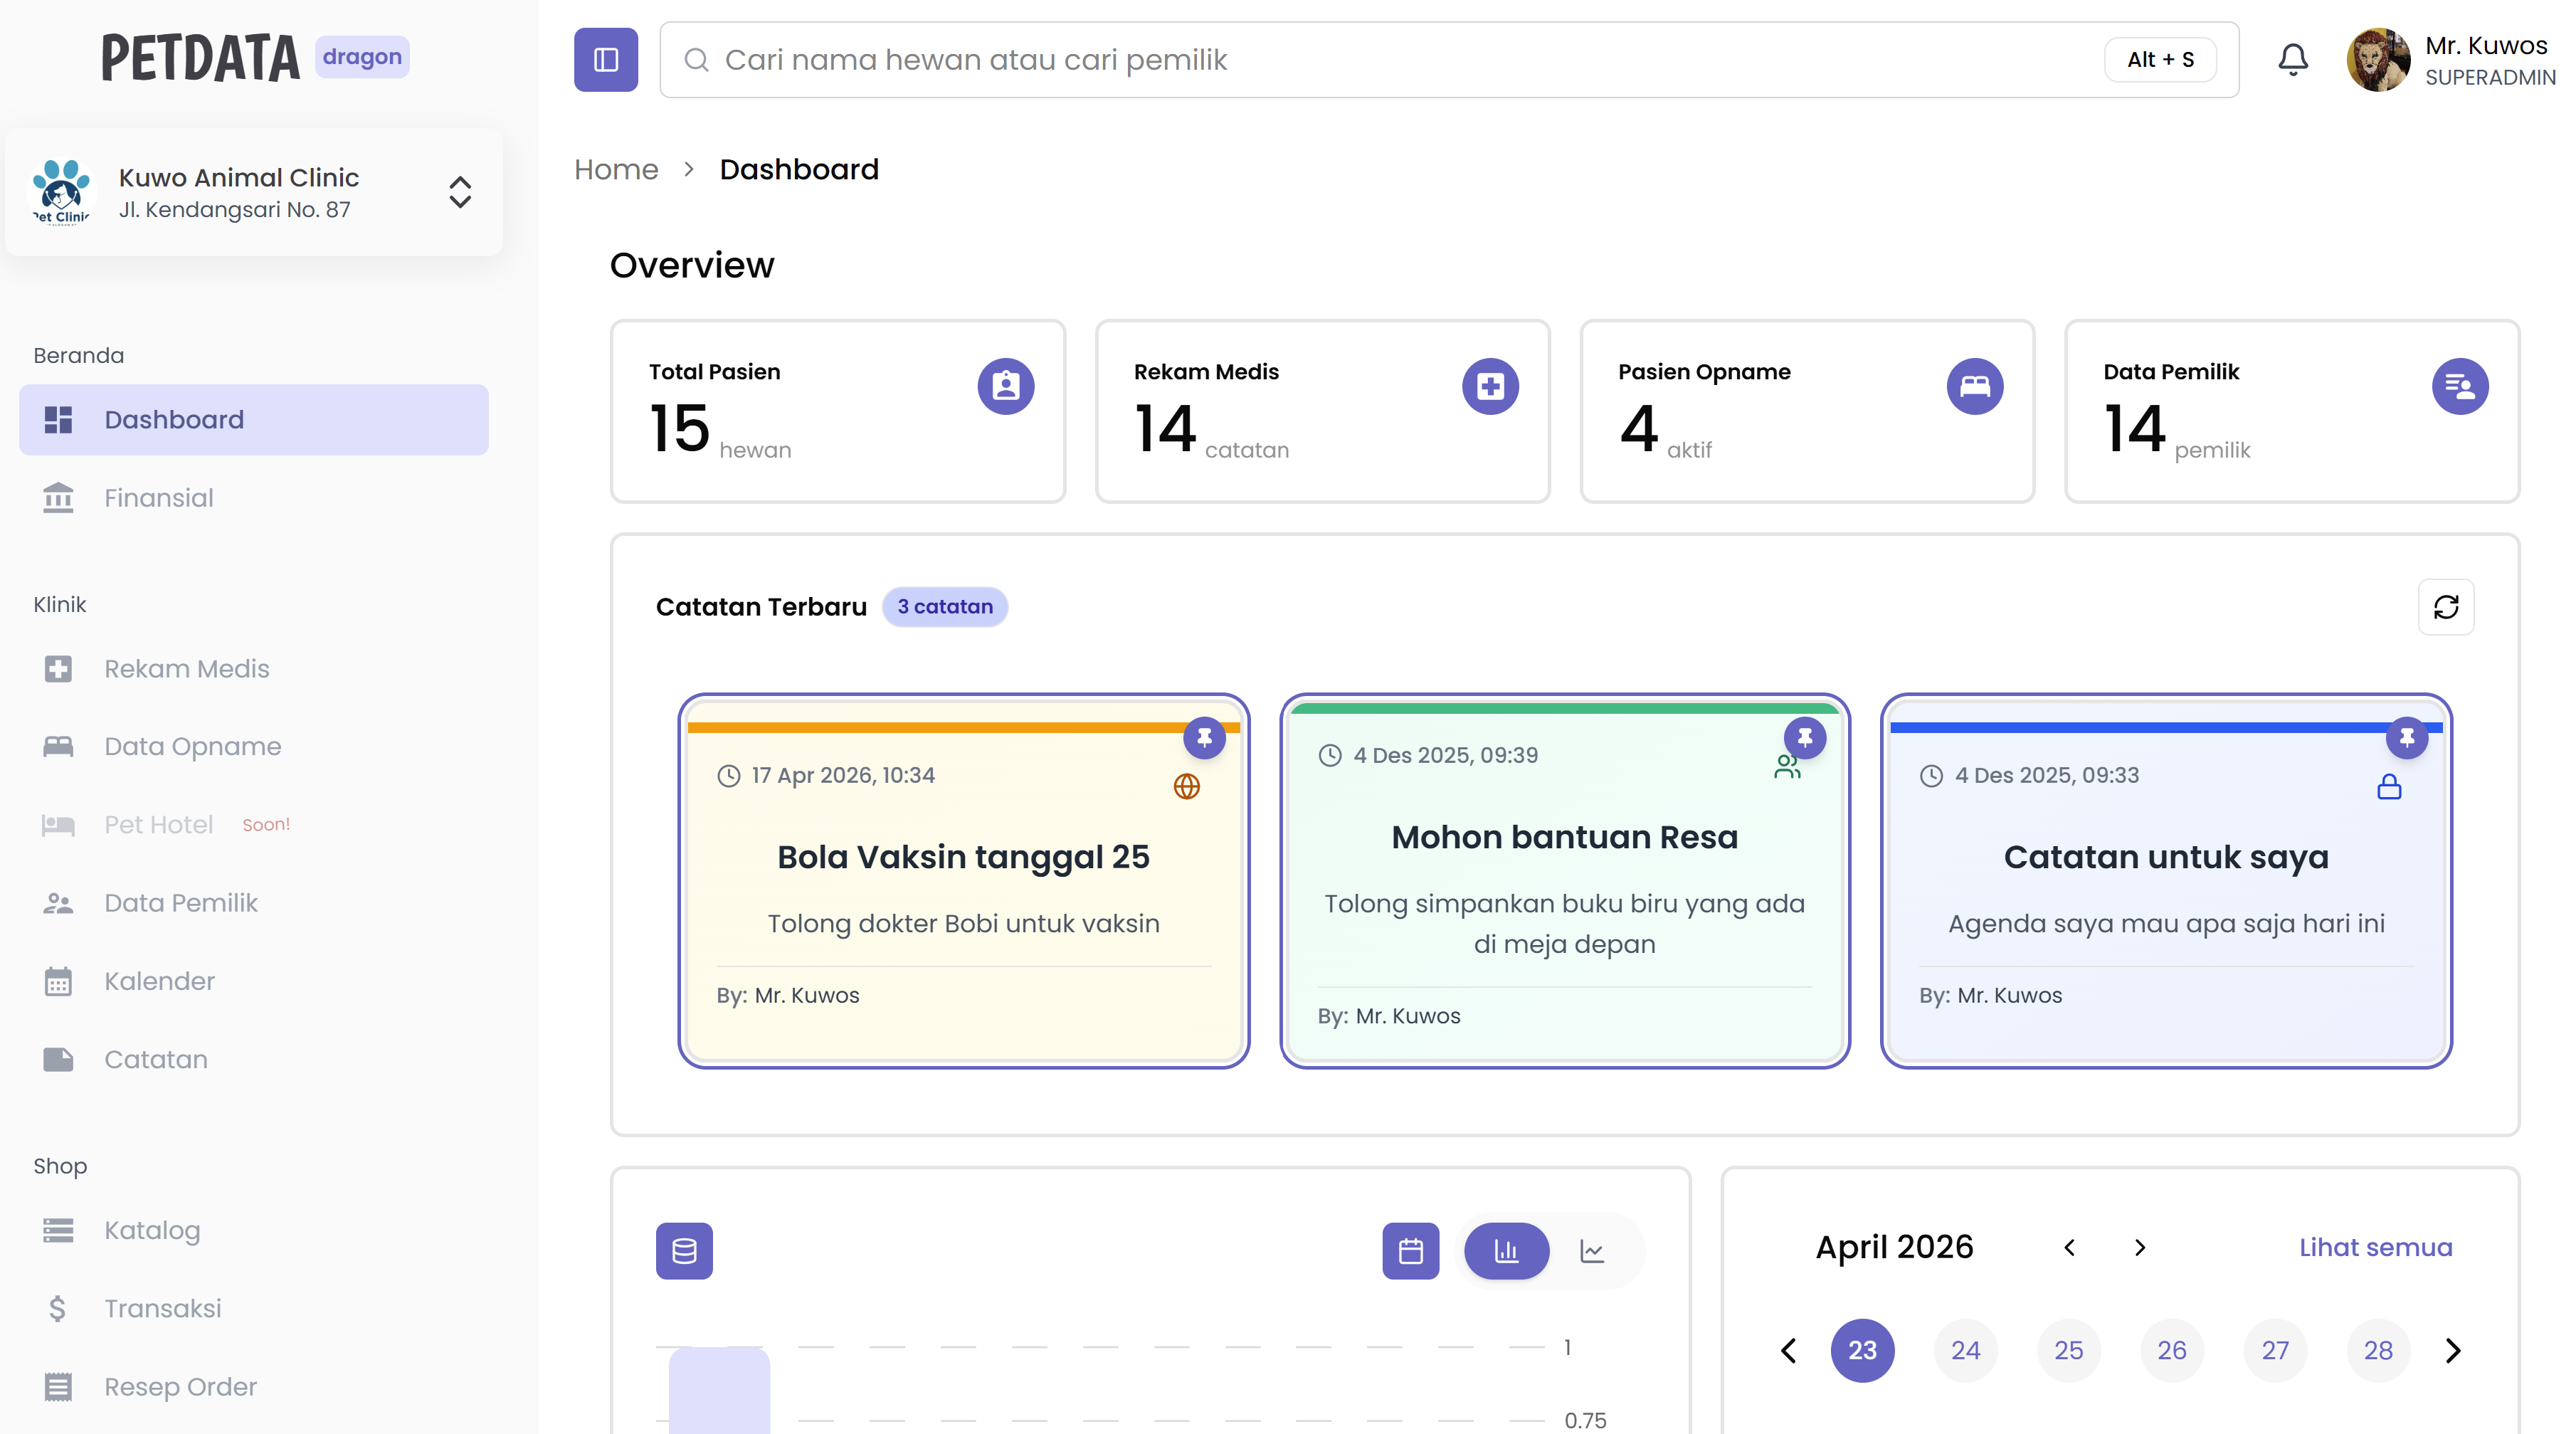
Task: Click the Pet Hotel sidebar entry
Action: pyautogui.click(x=254, y=825)
